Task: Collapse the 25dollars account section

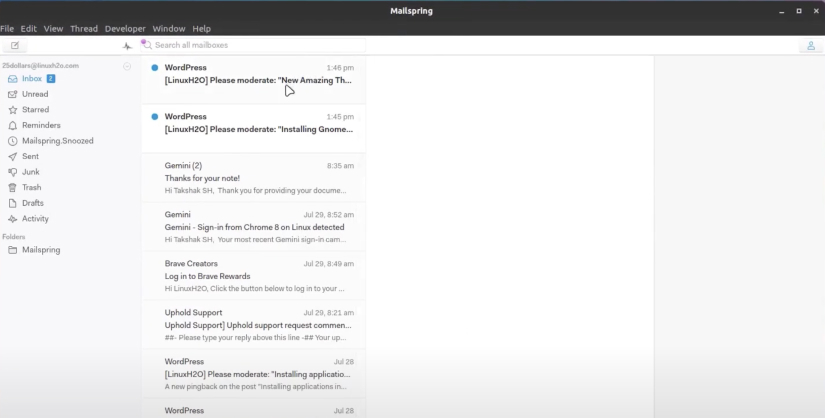Action: [x=127, y=66]
